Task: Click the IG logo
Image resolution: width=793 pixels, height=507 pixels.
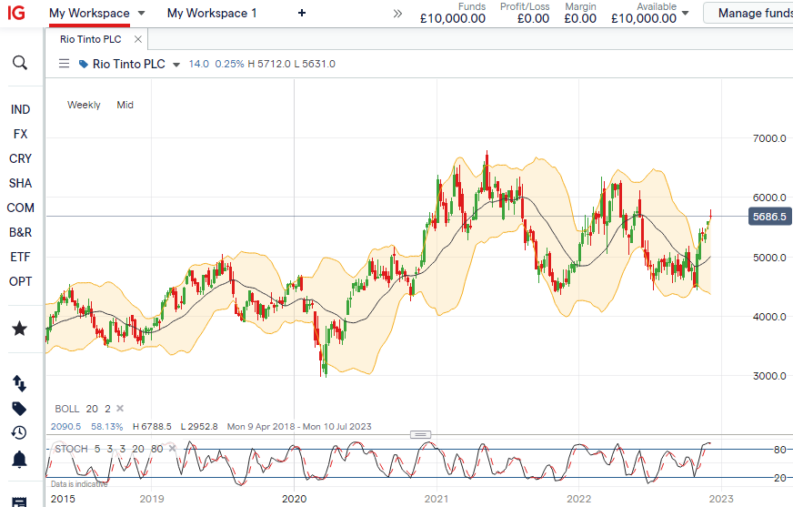Action: (x=16, y=12)
